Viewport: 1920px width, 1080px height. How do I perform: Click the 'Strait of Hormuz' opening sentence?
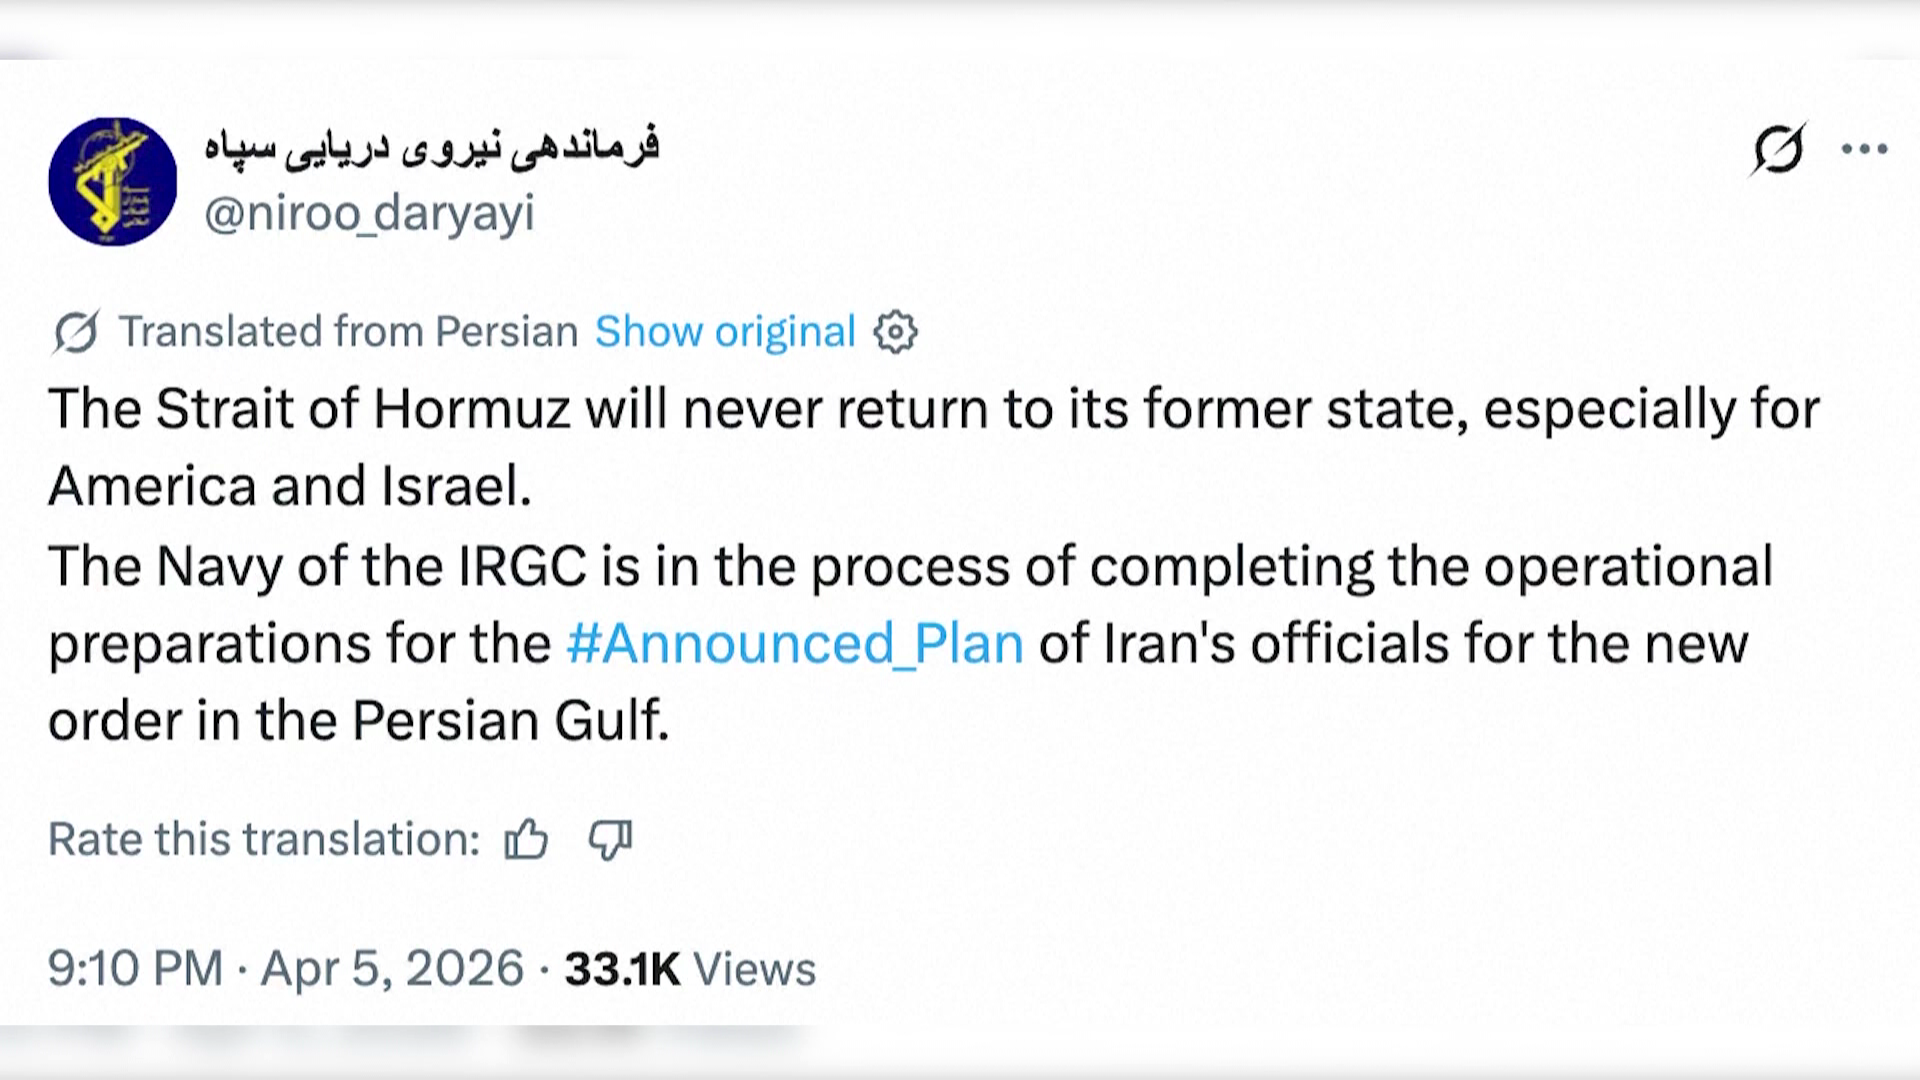click(x=934, y=409)
